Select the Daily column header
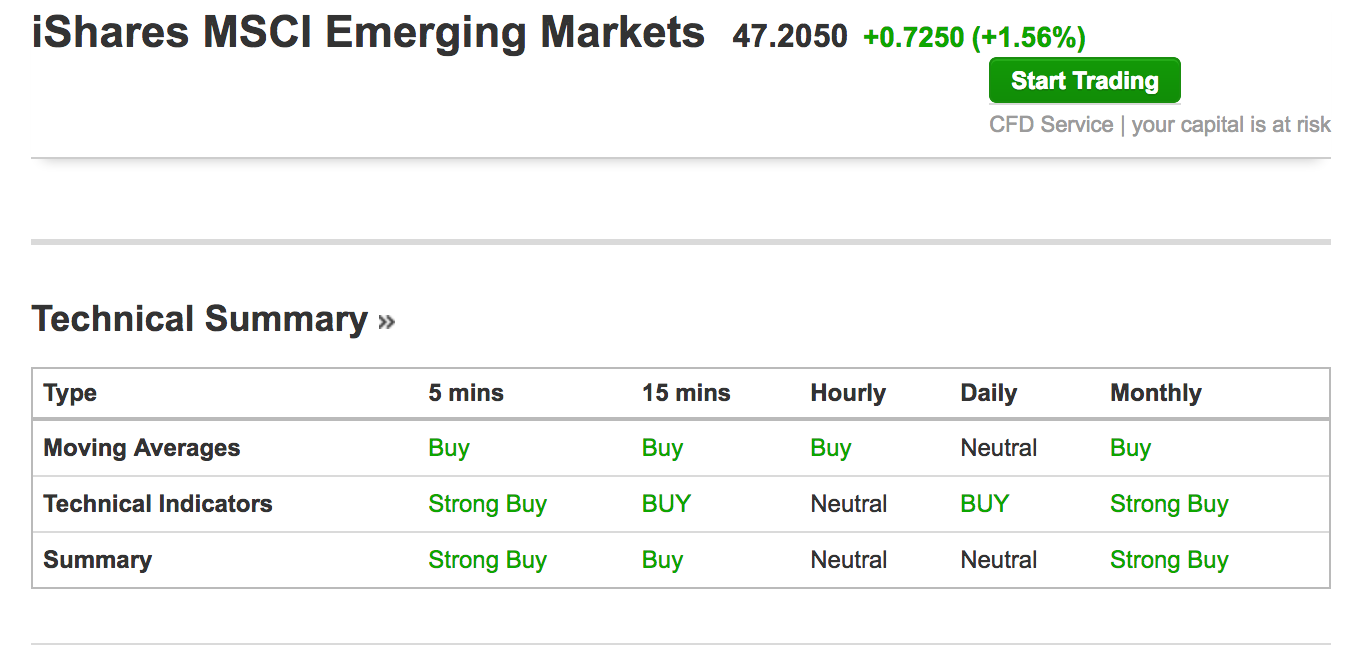 [988, 393]
